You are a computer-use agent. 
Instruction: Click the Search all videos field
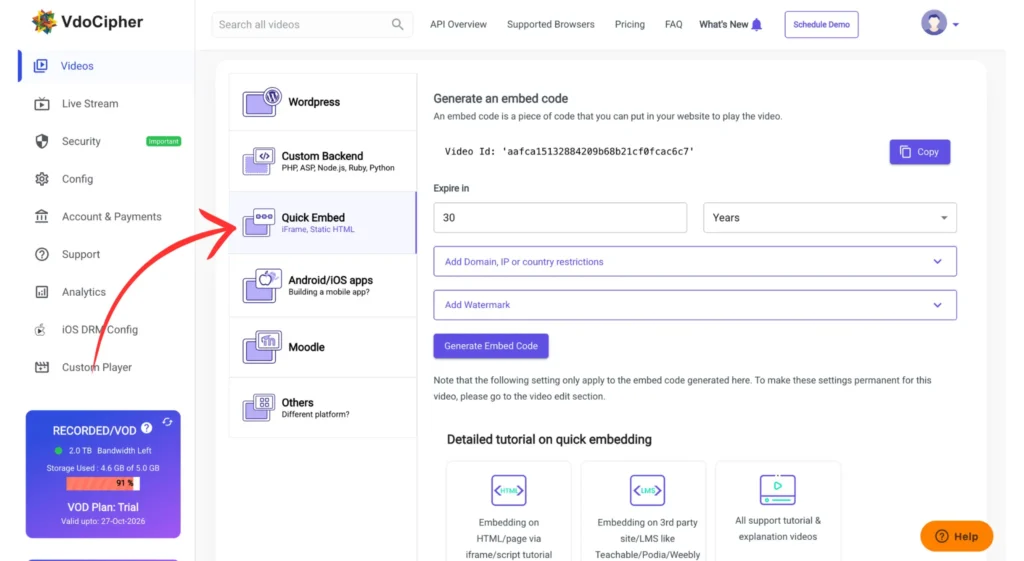(x=312, y=24)
